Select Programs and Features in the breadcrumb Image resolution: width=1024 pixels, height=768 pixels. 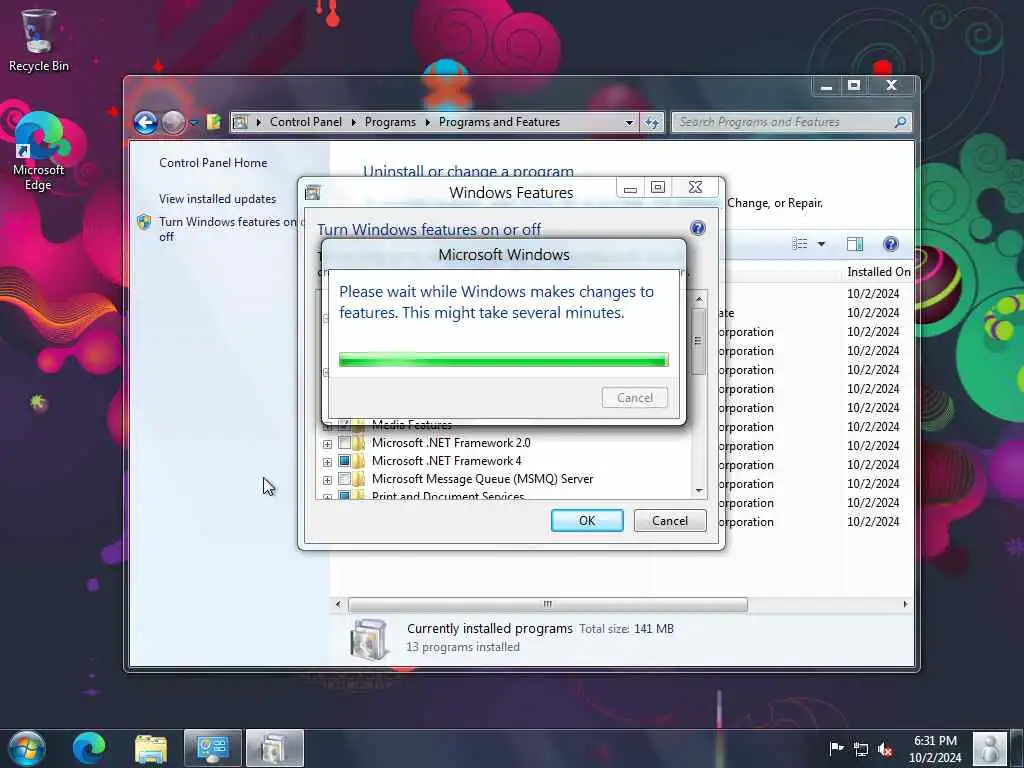[499, 122]
